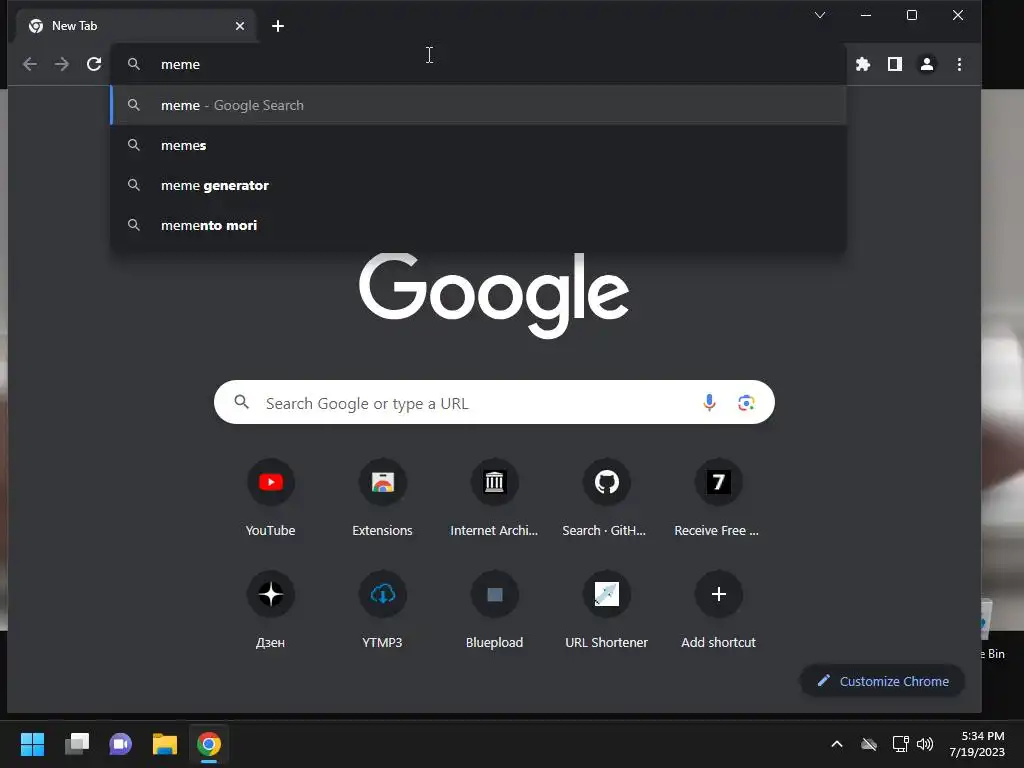Toggle the side panel icon
Screen dimensions: 1024x768
click(895, 64)
